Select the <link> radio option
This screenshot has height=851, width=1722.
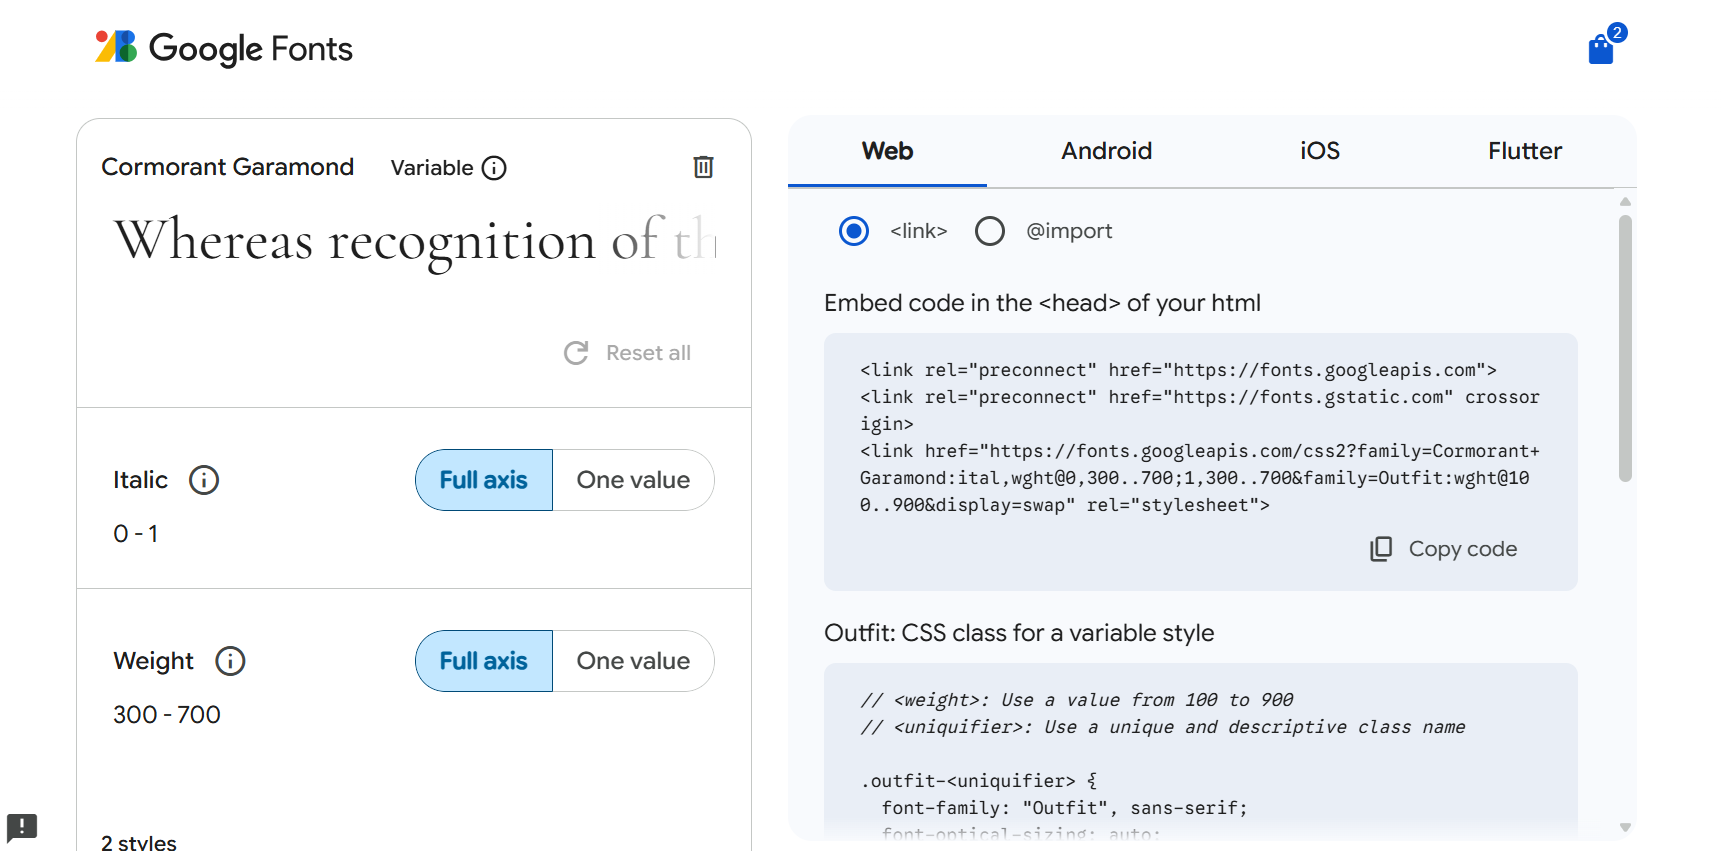[854, 231]
